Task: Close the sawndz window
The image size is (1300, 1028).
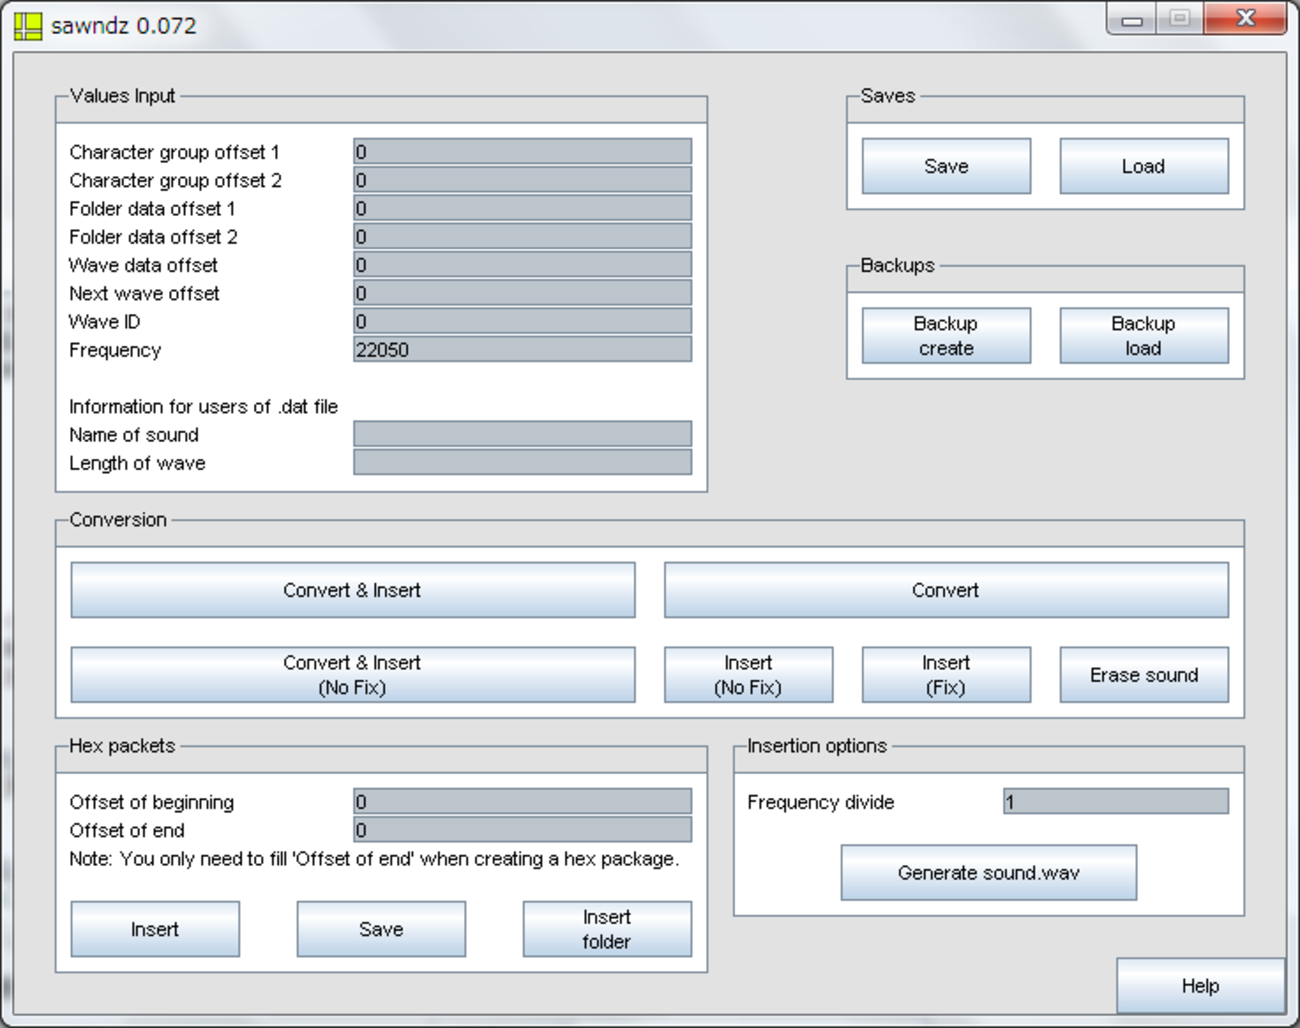Action: click(x=1245, y=19)
